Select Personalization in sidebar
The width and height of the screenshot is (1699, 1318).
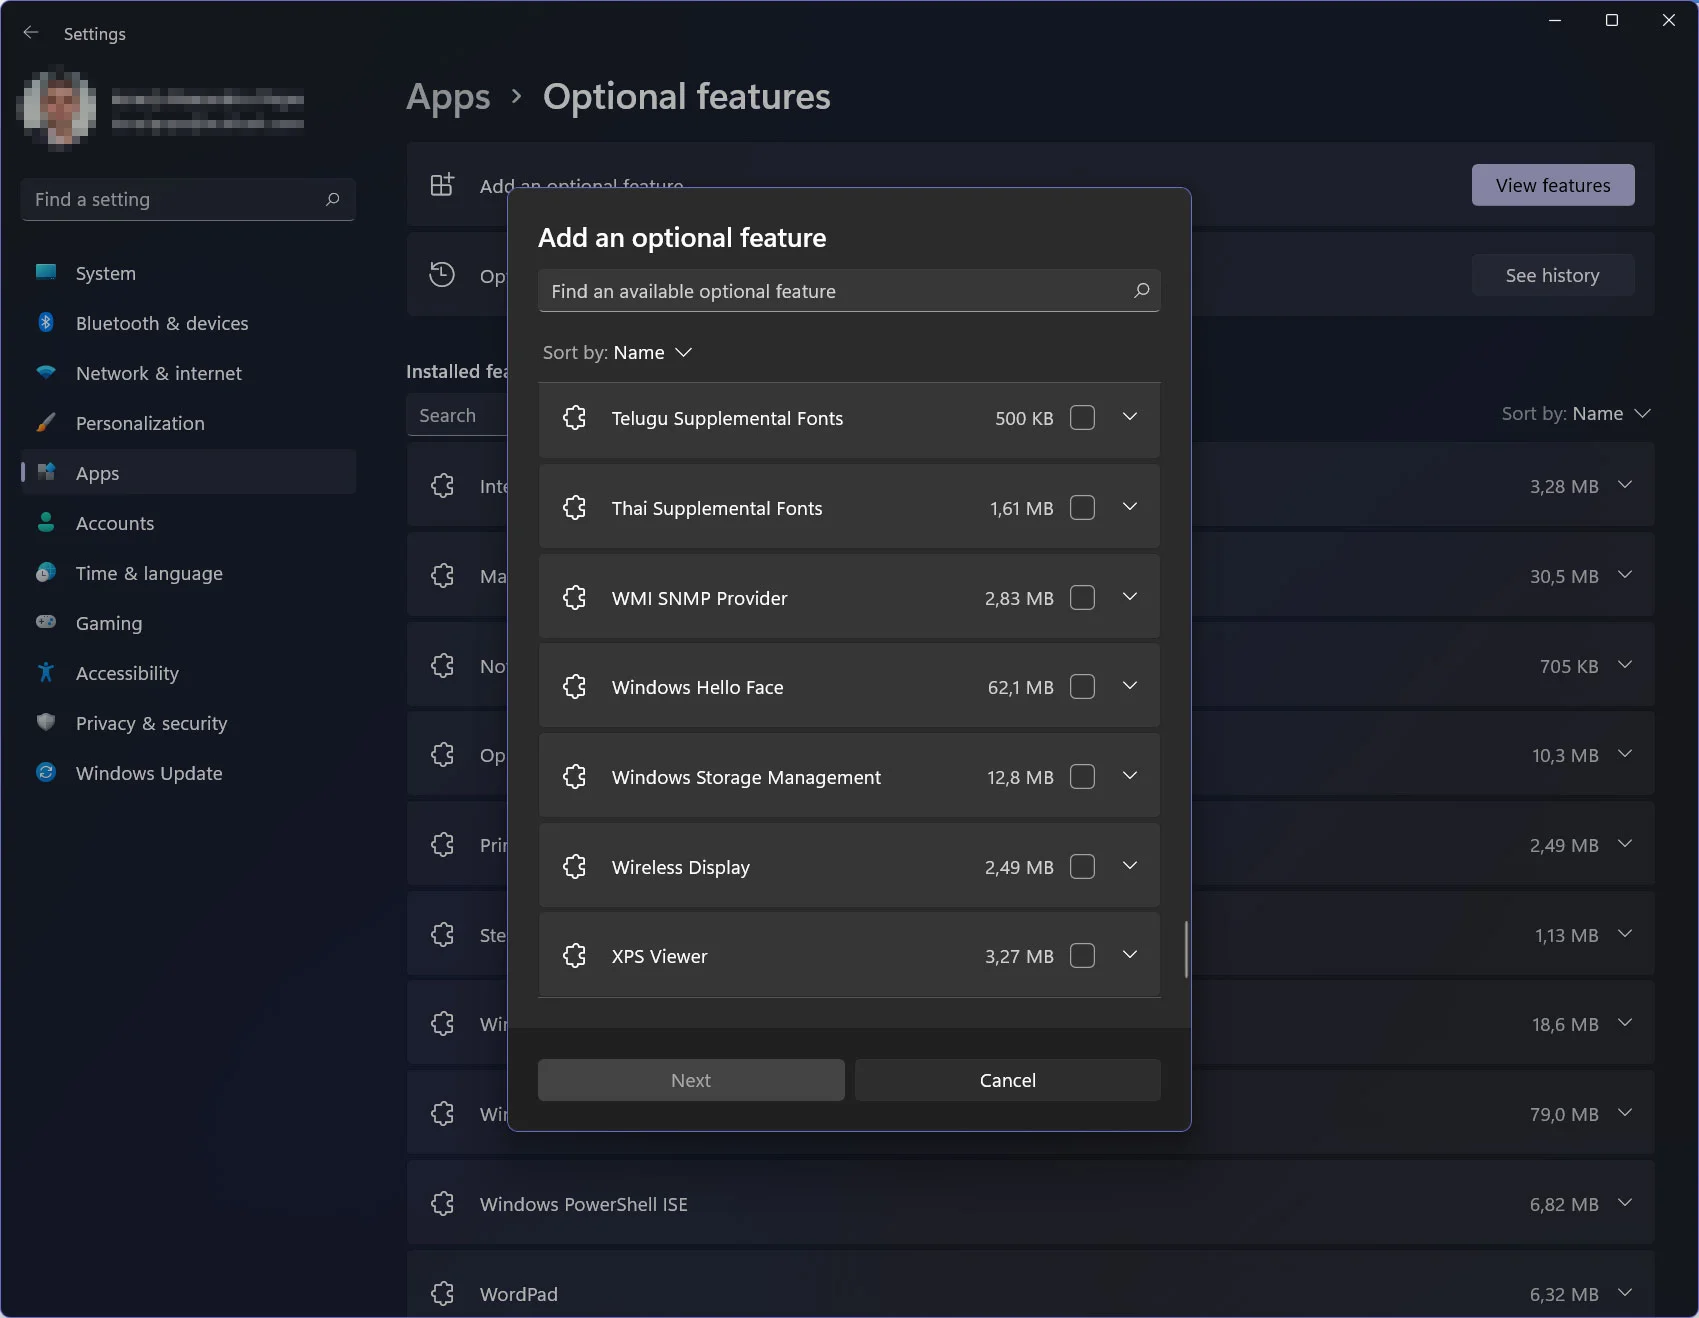188,423
